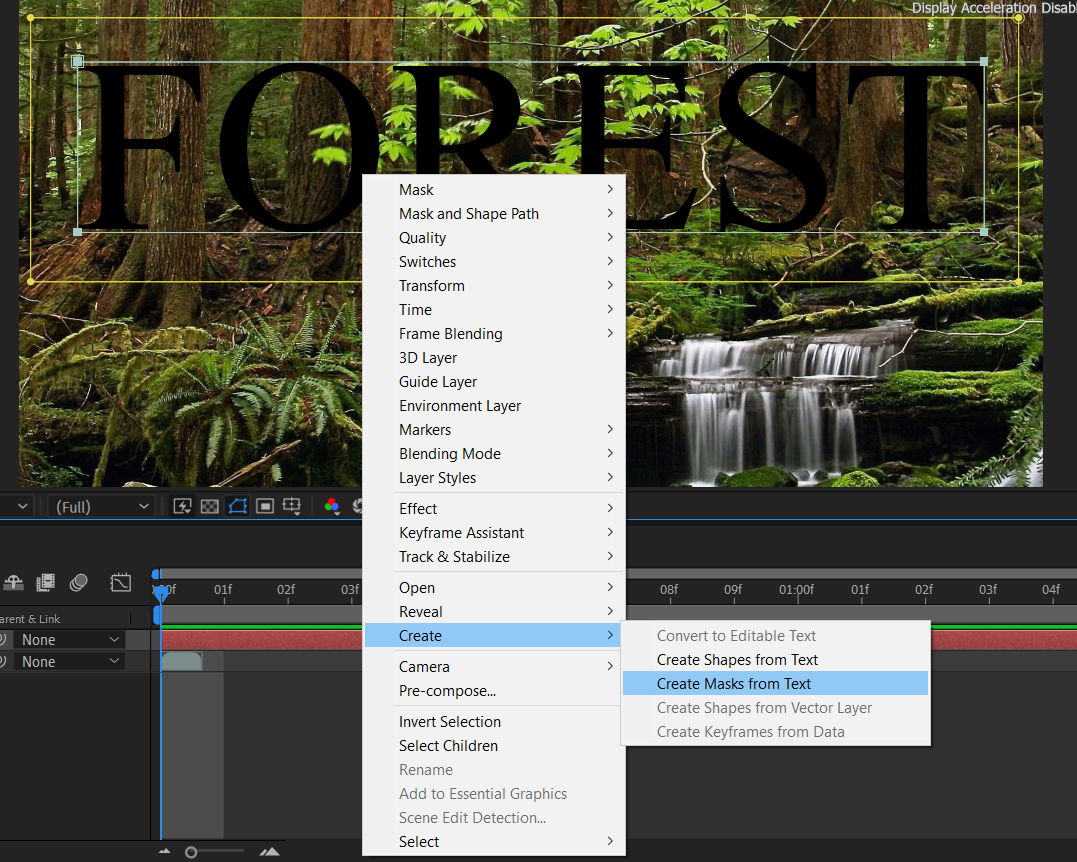This screenshot has height=862, width=1077.
Task: Open Layer Styles submenu
Action: click(x=494, y=478)
